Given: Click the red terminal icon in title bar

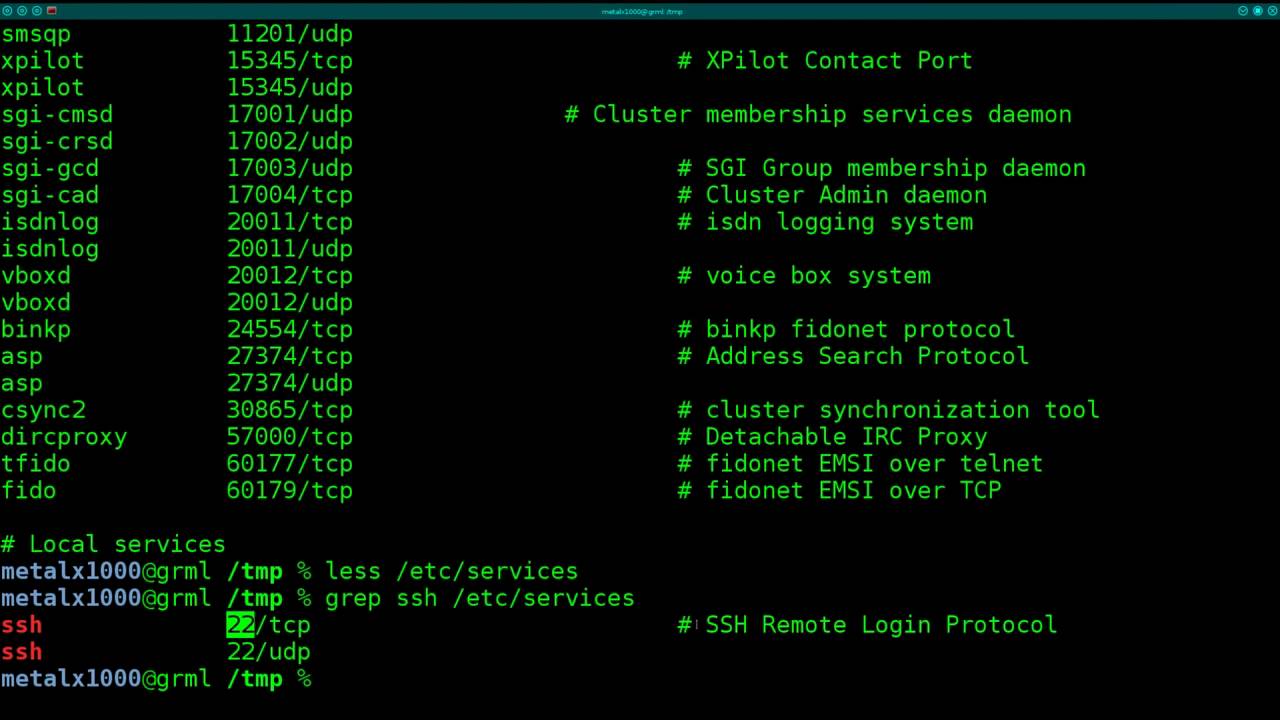Looking at the screenshot, I should point(52,11).
